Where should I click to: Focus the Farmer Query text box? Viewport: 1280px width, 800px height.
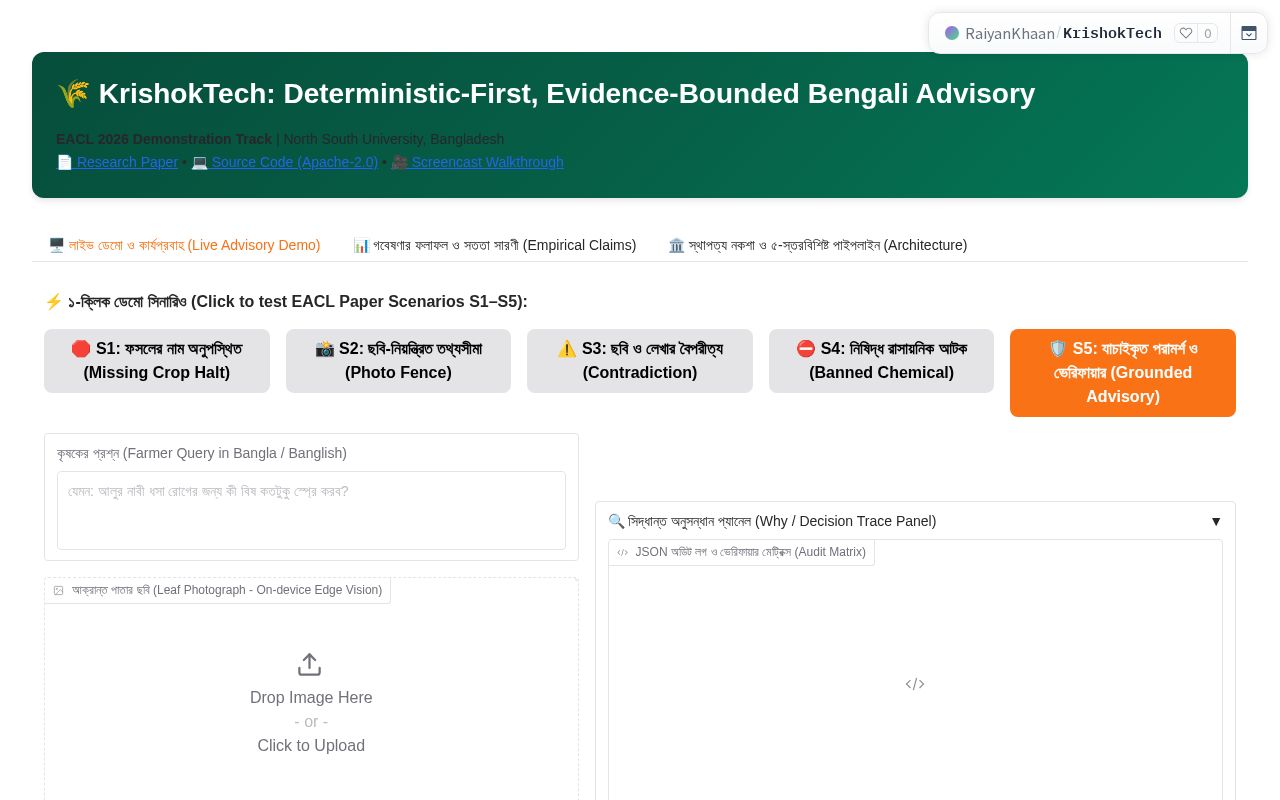[311, 510]
